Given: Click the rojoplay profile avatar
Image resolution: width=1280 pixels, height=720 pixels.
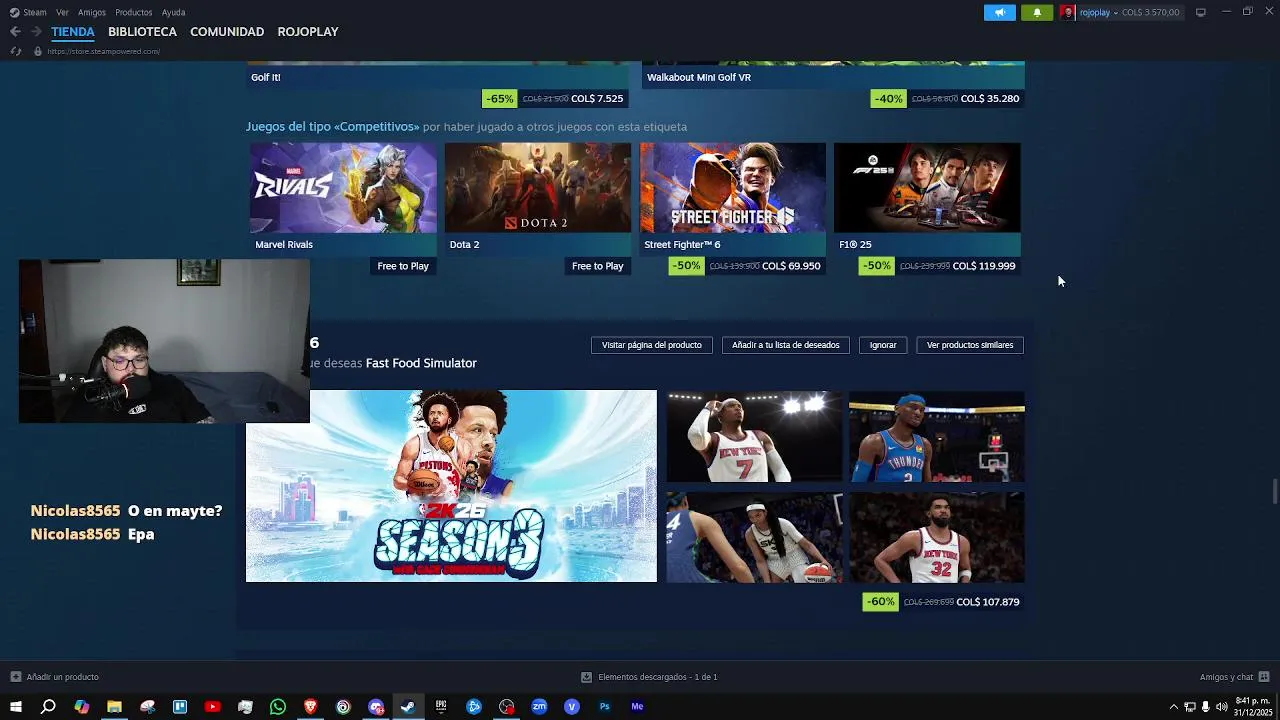Looking at the screenshot, I should click(x=1068, y=12).
